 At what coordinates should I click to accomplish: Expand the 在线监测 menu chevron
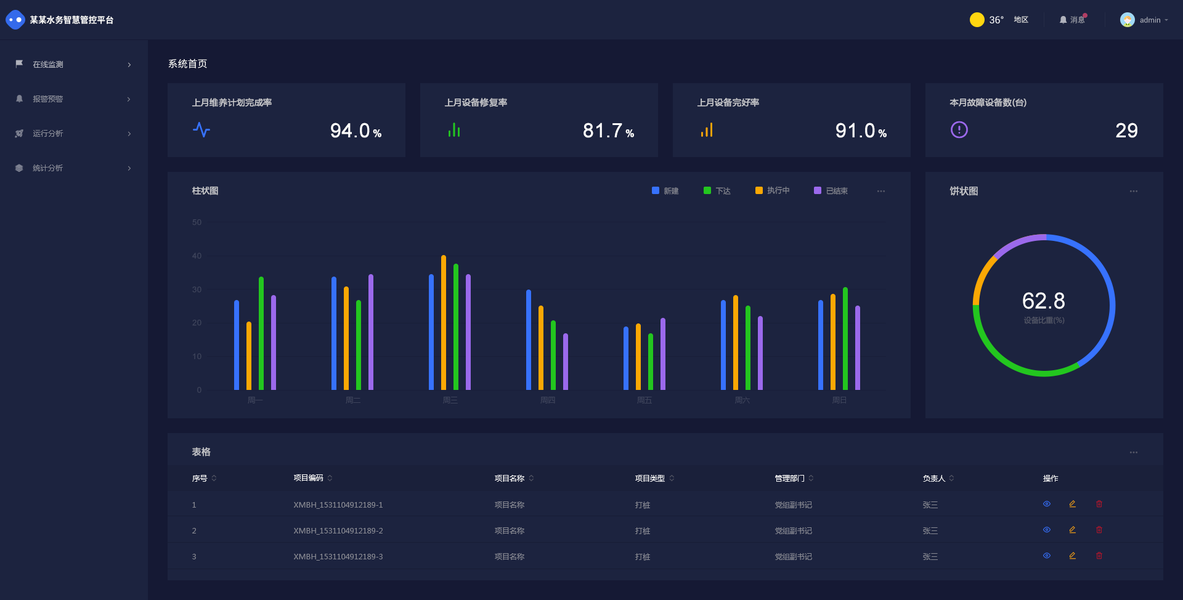(129, 65)
